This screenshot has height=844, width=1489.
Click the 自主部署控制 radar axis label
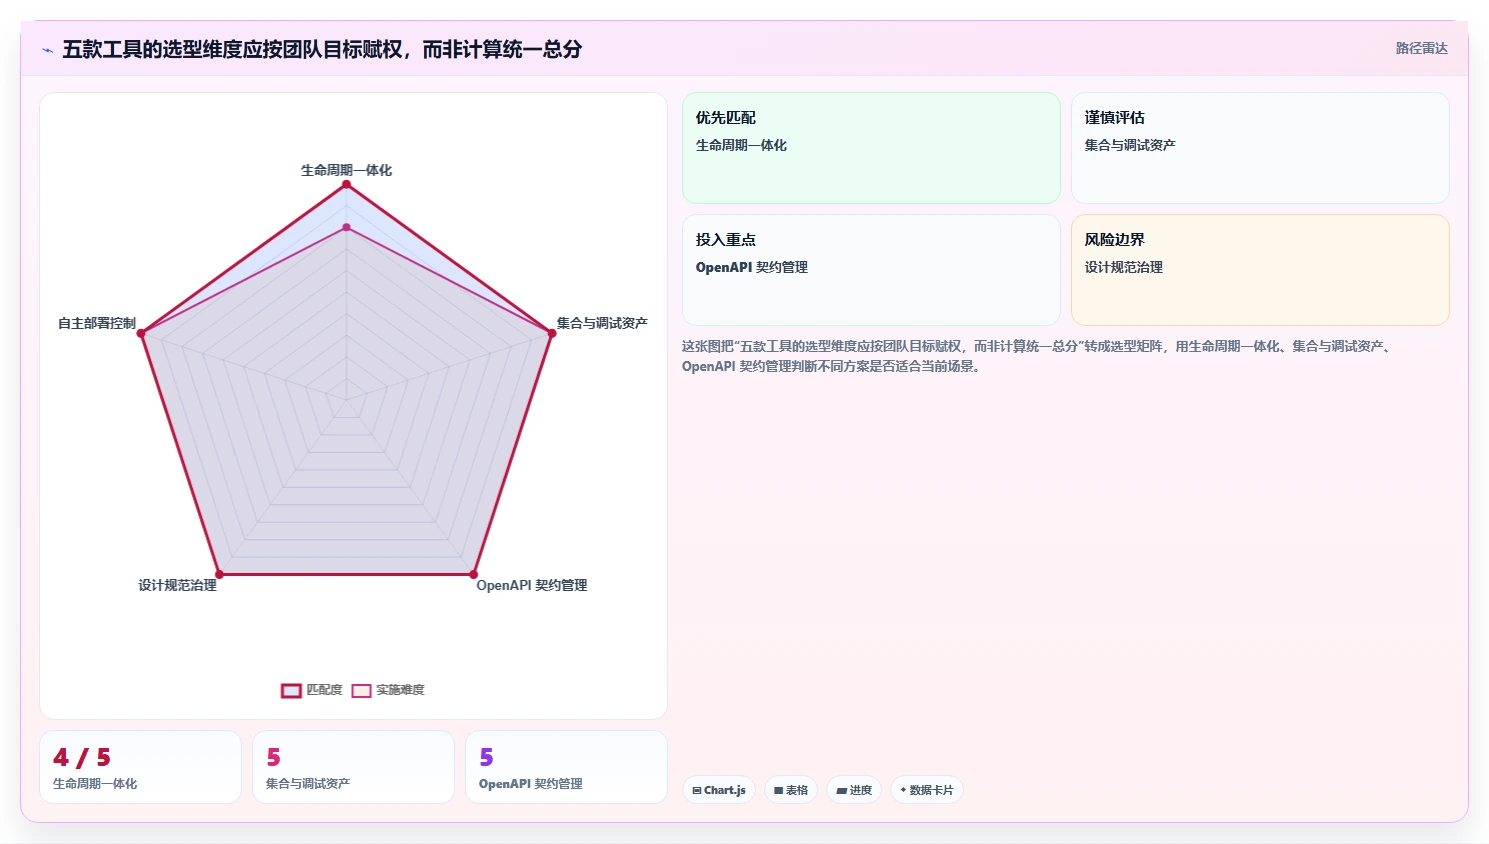click(x=97, y=323)
